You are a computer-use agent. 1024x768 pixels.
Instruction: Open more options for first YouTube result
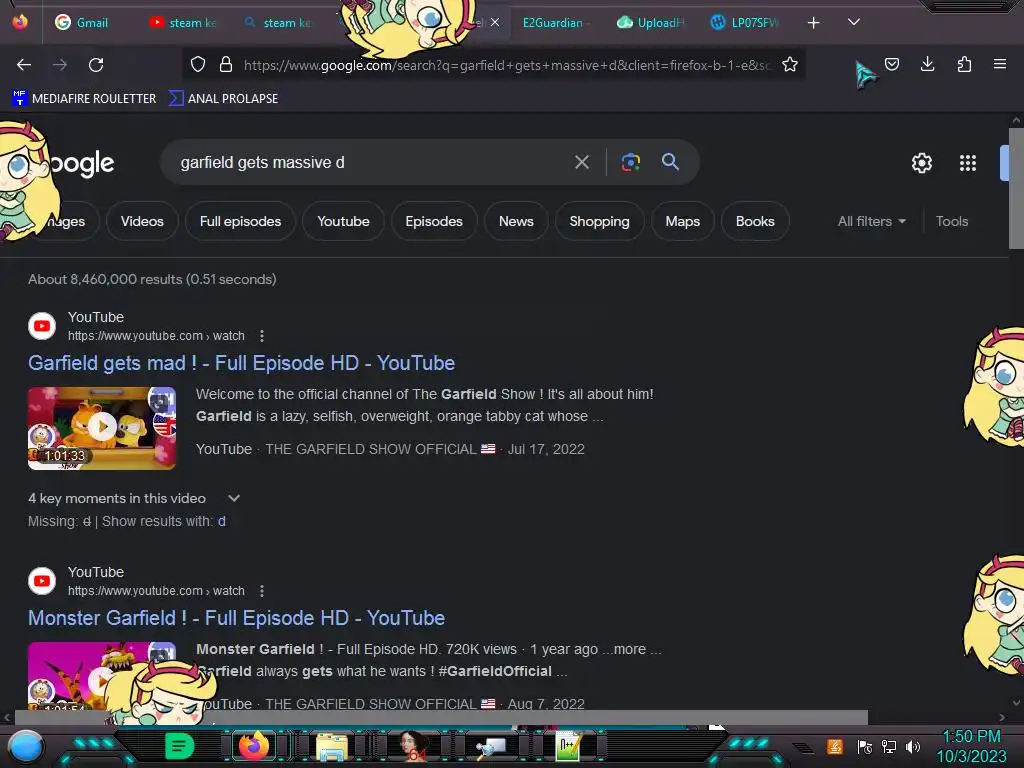pos(262,336)
